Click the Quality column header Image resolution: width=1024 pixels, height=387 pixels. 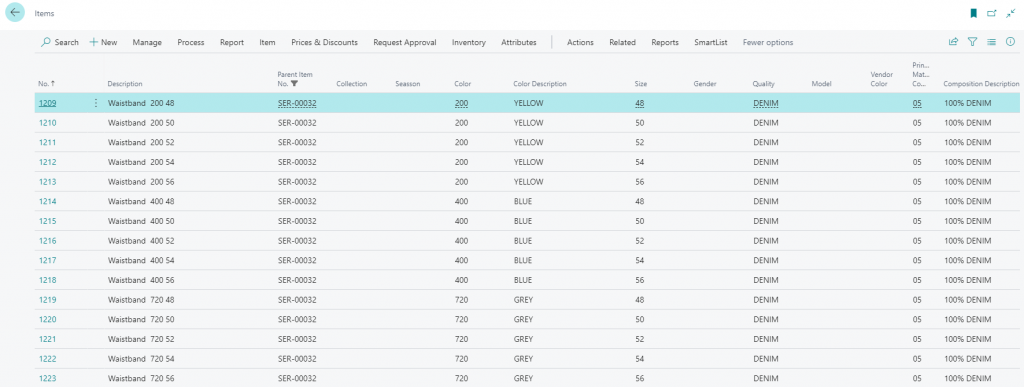point(763,84)
